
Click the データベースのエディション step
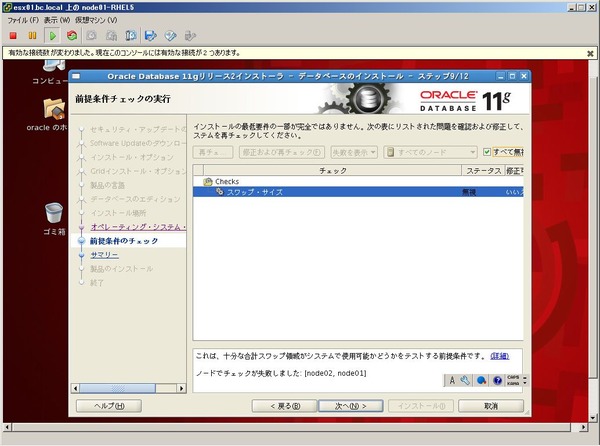[x=135, y=199]
